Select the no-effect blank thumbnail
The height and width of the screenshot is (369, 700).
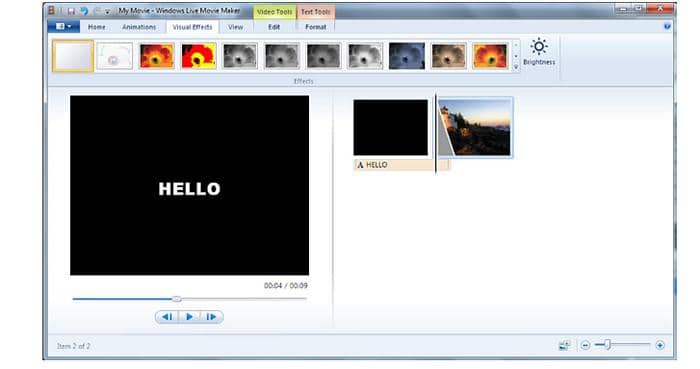coord(73,56)
